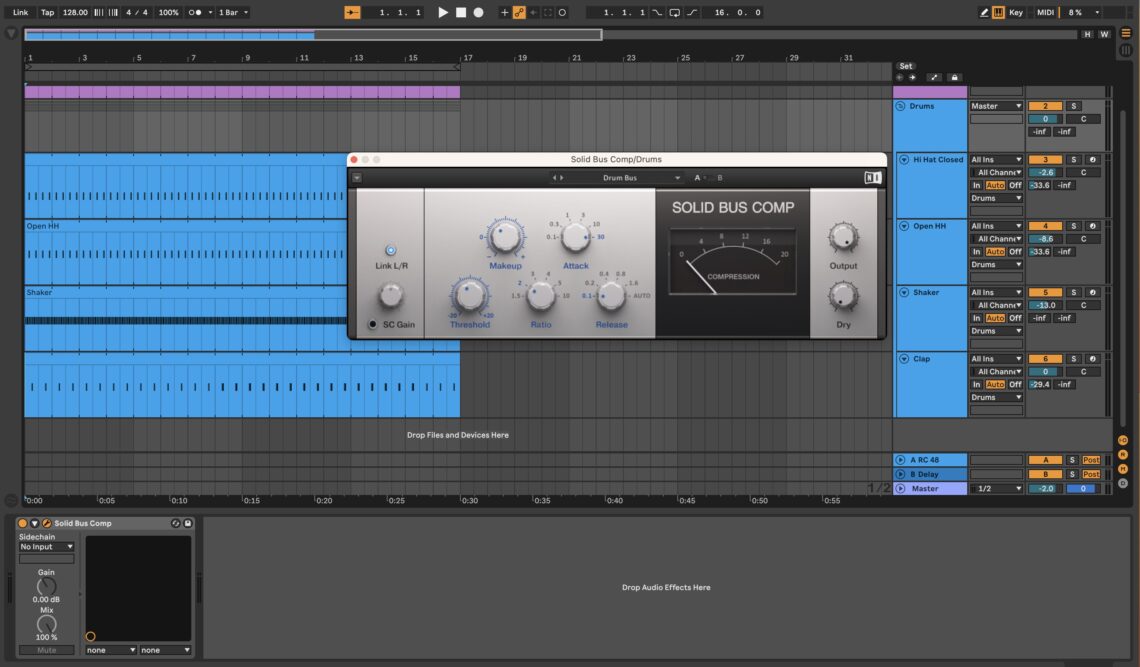Adjust the Threshold knob
The height and width of the screenshot is (667, 1140).
click(x=469, y=295)
